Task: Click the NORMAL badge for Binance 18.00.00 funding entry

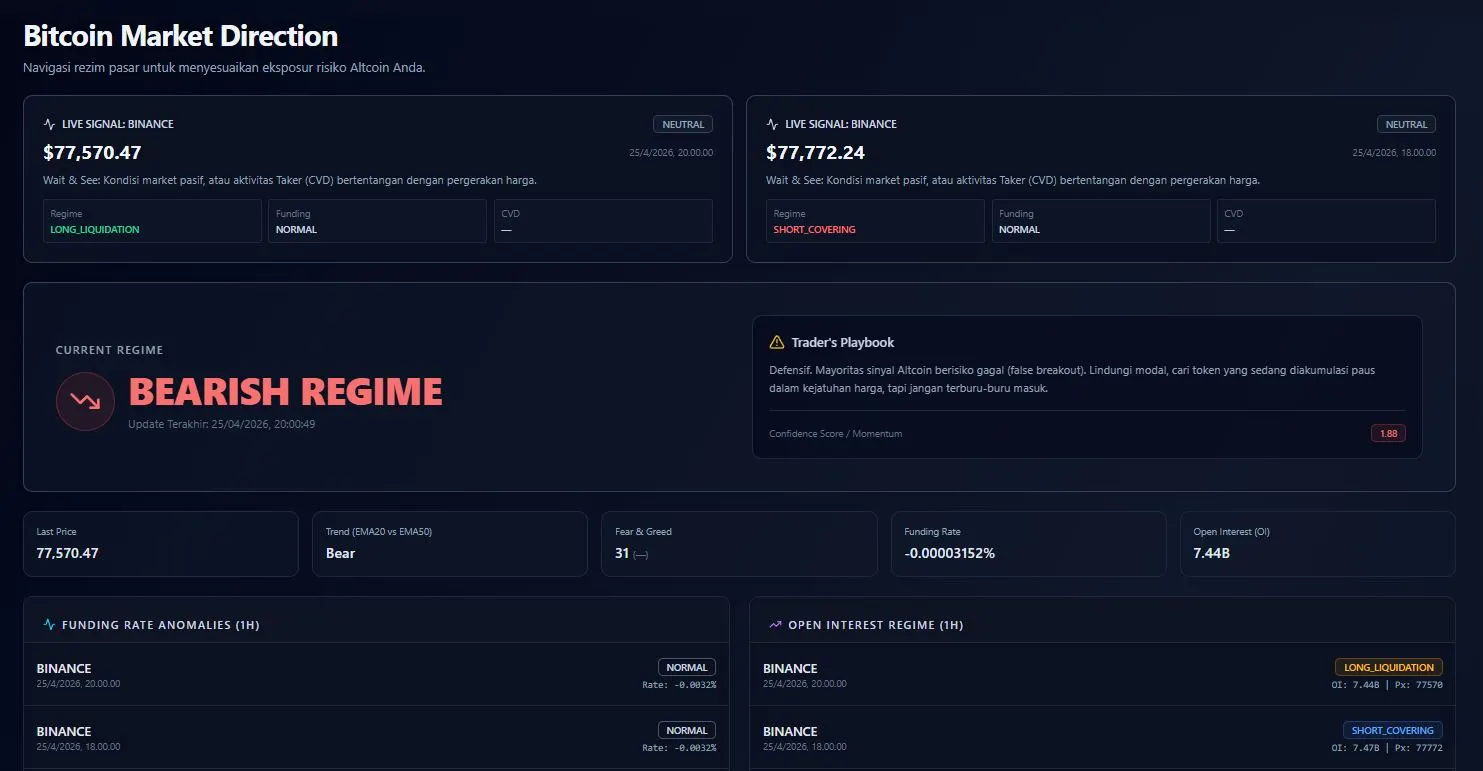Action: (x=687, y=730)
